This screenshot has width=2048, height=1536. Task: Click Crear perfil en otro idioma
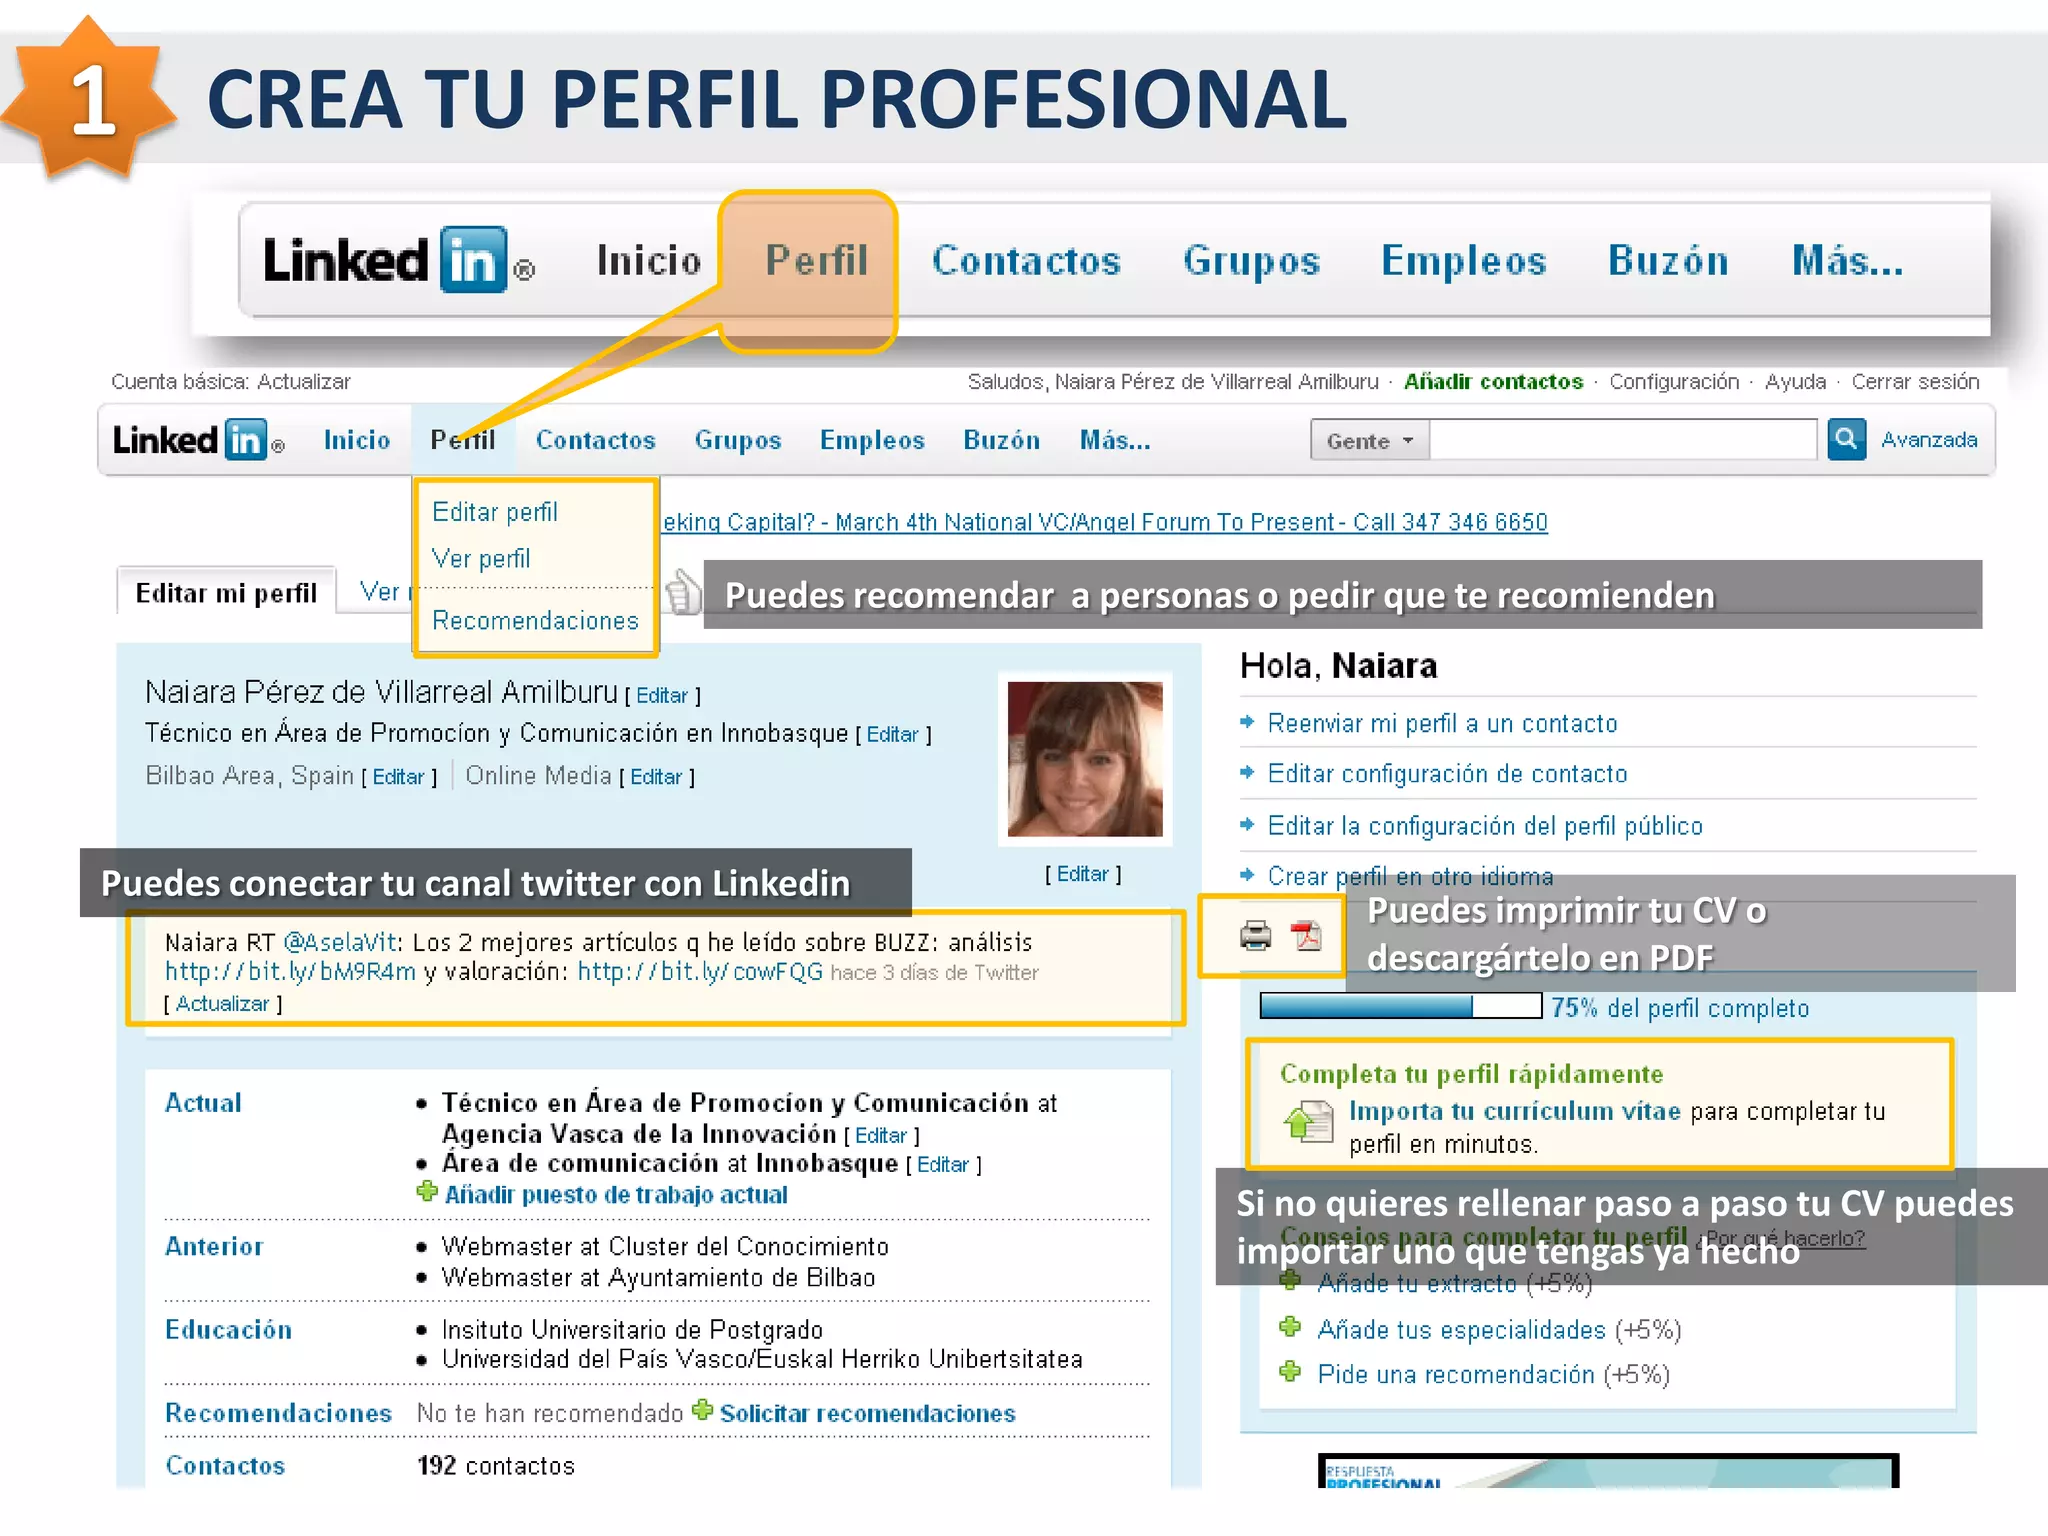[x=1410, y=876]
